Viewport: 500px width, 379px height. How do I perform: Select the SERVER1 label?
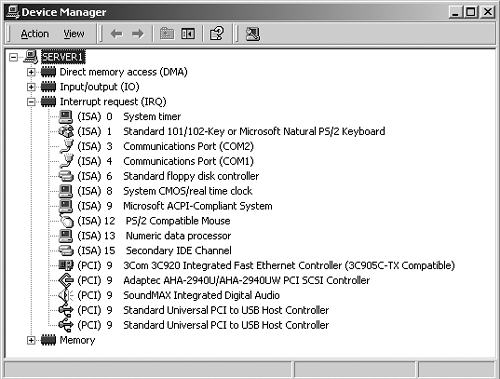(x=63, y=57)
